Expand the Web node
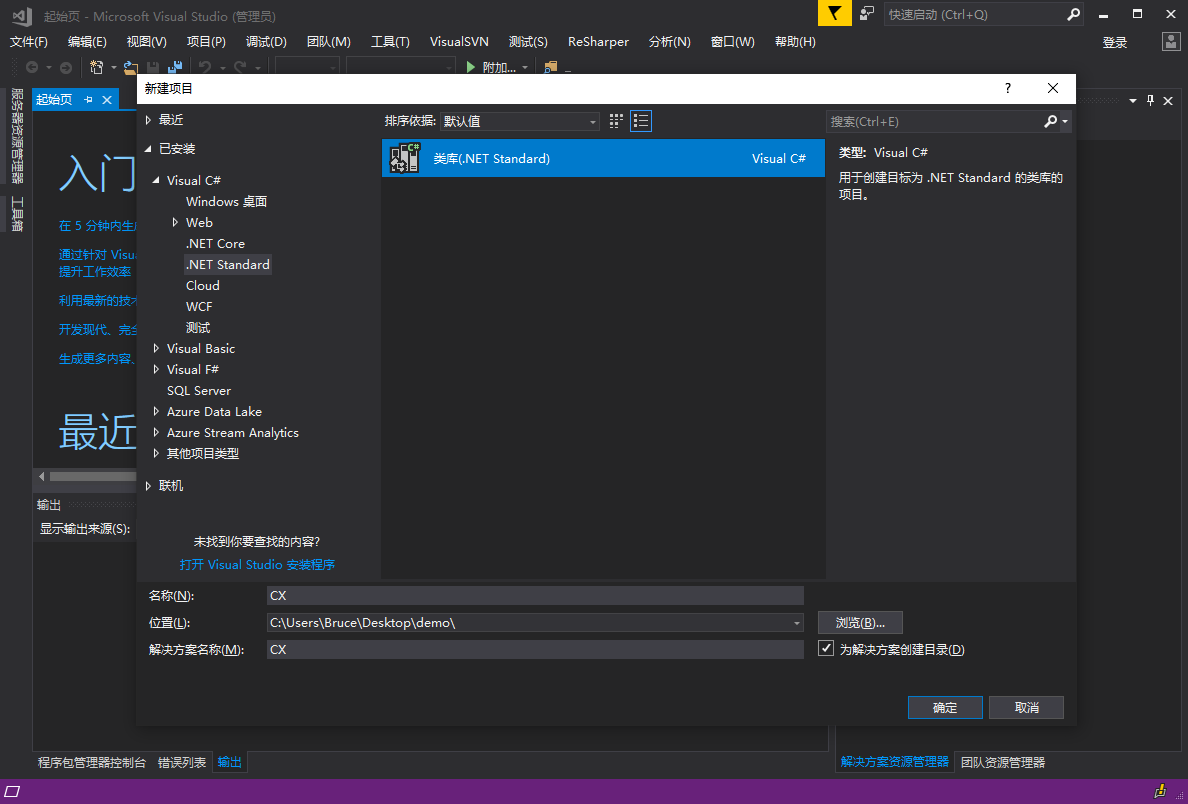This screenshot has height=804, width=1188. pyautogui.click(x=175, y=222)
